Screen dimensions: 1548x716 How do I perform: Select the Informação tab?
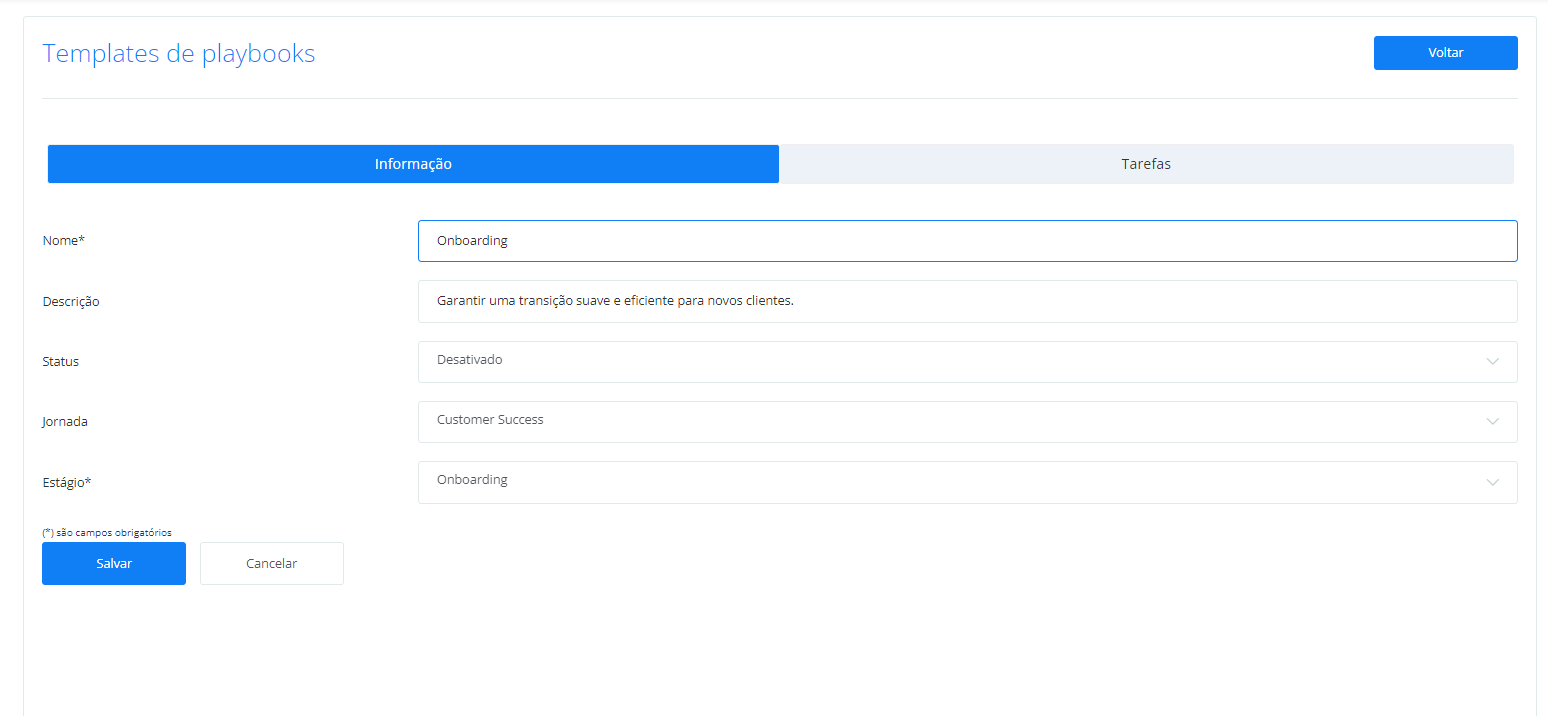(x=413, y=164)
